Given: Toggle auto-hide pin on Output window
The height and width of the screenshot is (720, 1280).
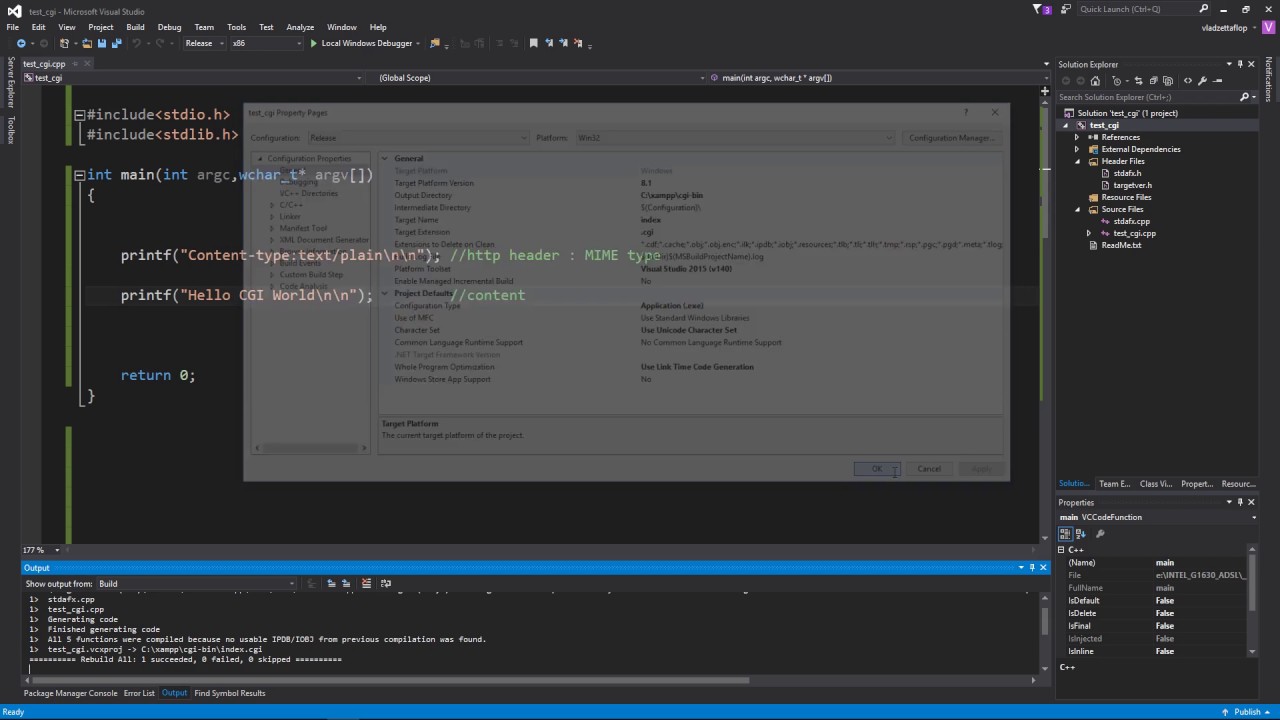Looking at the screenshot, I should (1032, 567).
